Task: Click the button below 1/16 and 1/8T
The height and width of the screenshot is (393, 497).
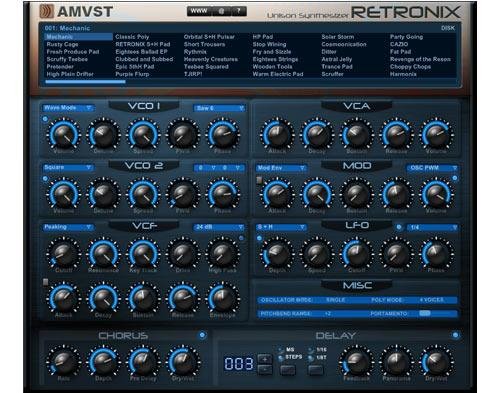Action: click(316, 370)
